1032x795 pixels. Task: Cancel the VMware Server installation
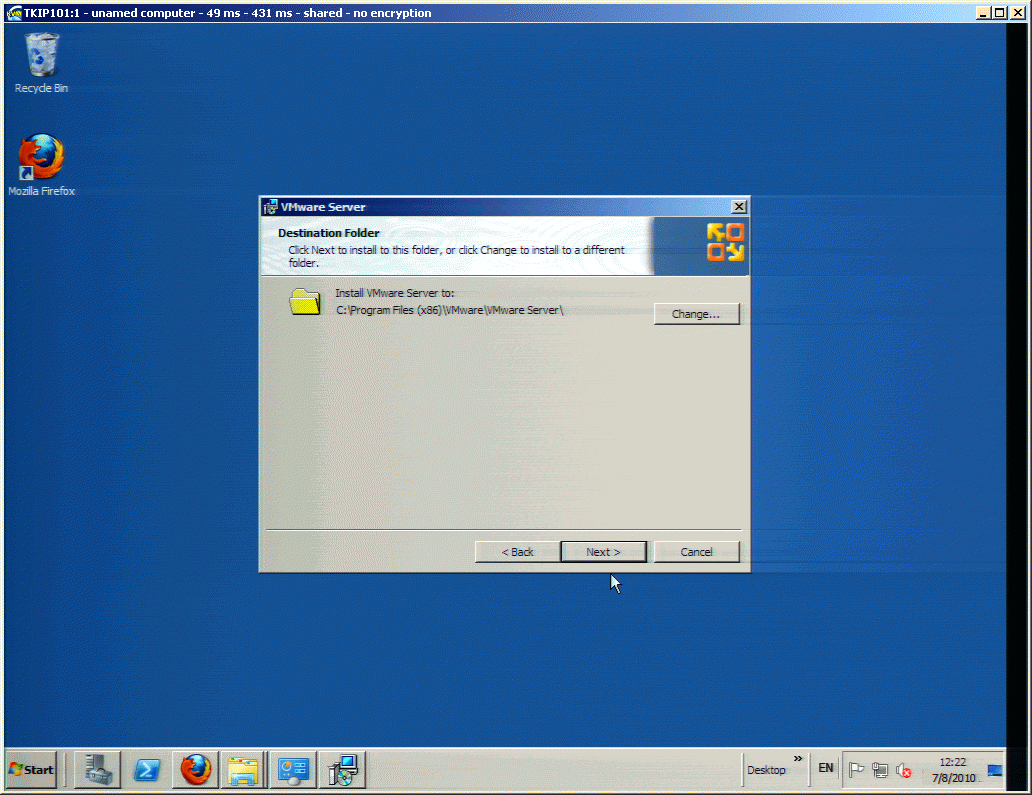(696, 551)
